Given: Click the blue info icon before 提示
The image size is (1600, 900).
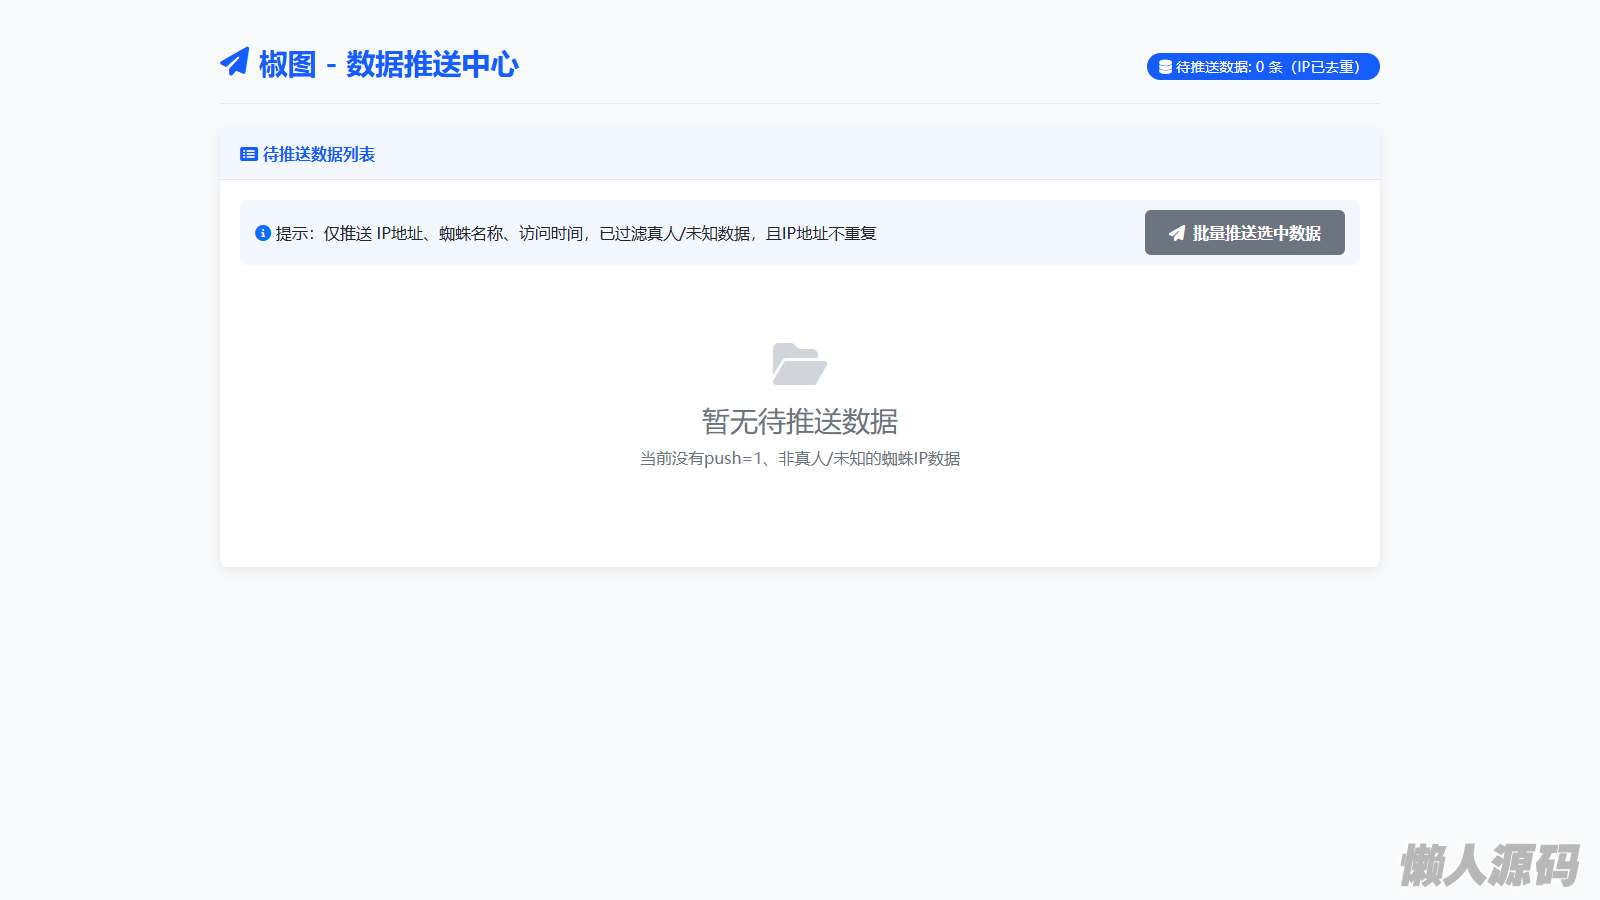Looking at the screenshot, I should point(263,233).
